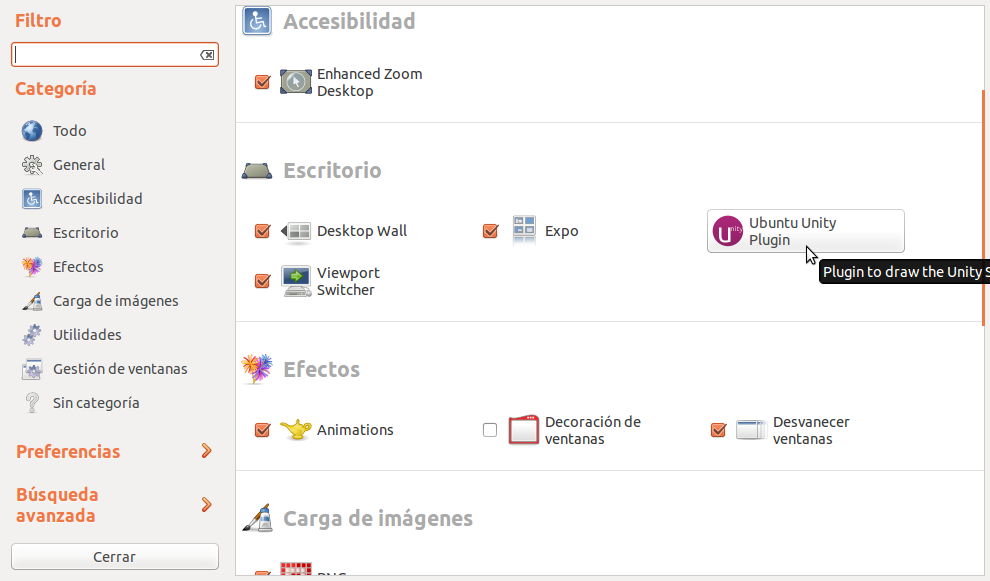Click the Desktop Wall plugin icon
The width and height of the screenshot is (990, 581).
click(297, 231)
